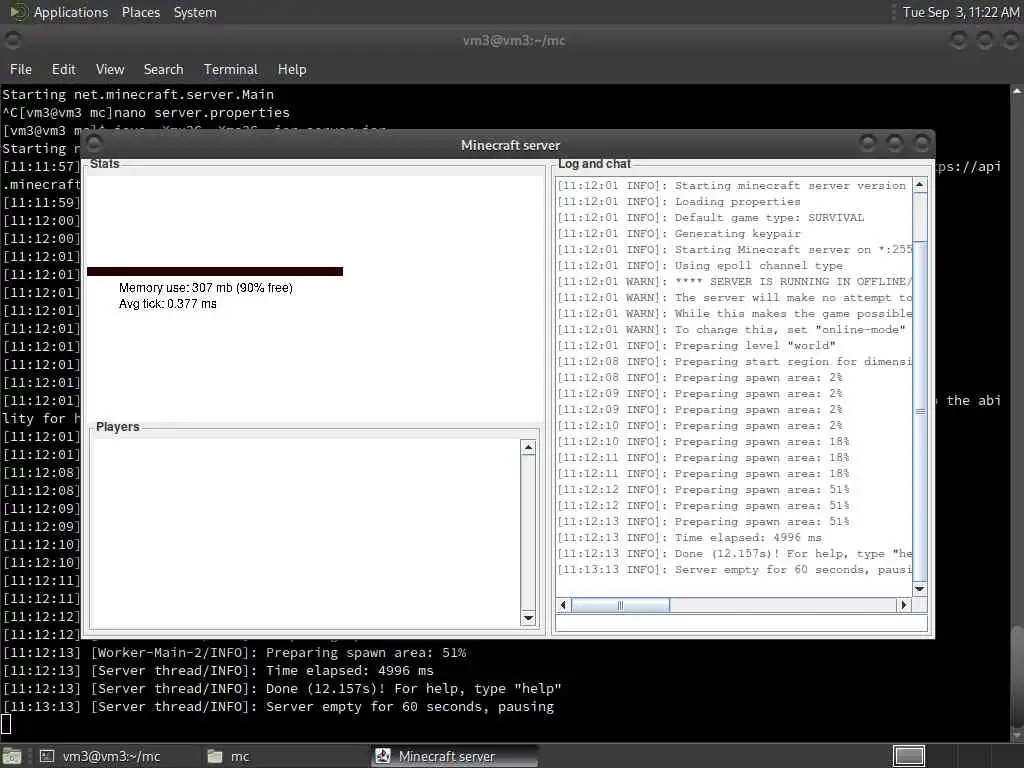Click the clock showing Tue Sep 3
Screen dimensions: 1024x768
[961, 12]
